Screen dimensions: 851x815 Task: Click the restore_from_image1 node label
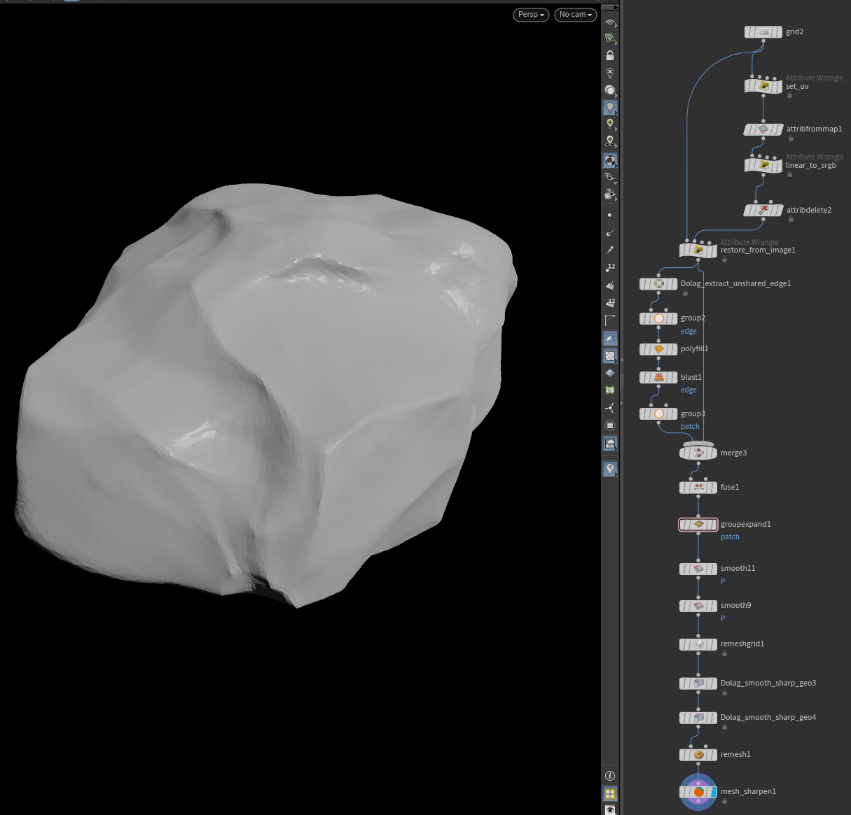[x=757, y=250]
